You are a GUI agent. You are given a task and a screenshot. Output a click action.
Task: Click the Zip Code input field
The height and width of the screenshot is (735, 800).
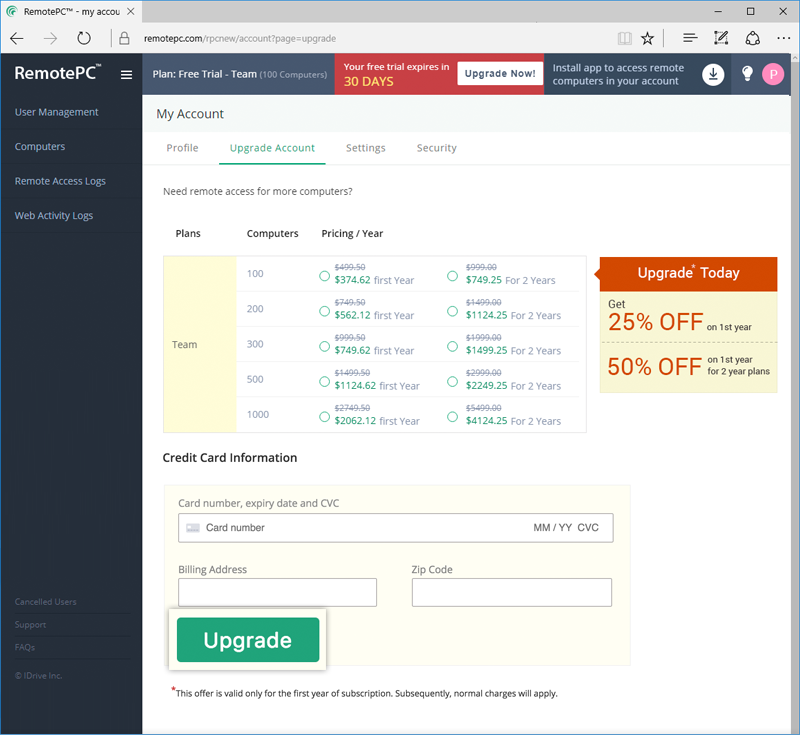coord(511,592)
